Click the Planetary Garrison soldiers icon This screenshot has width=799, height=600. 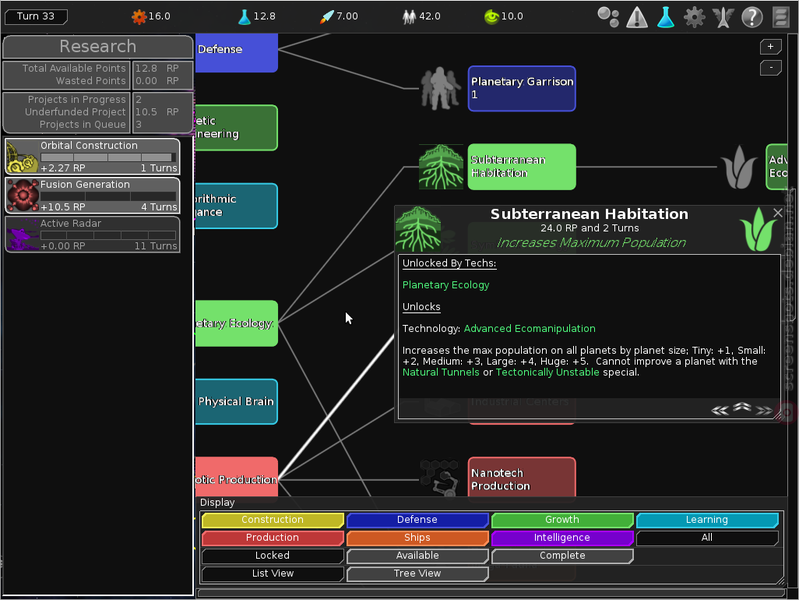pyautogui.click(x=441, y=89)
